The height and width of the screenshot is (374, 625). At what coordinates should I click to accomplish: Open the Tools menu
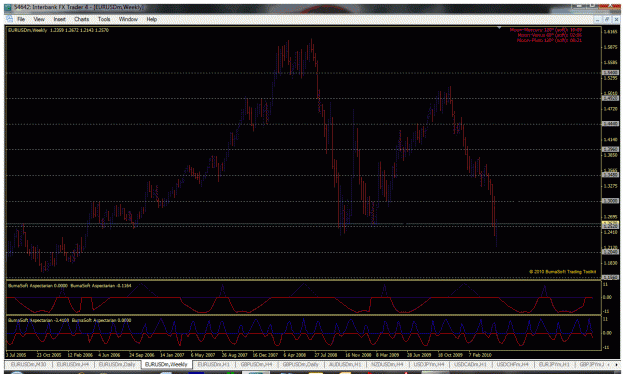(104, 19)
